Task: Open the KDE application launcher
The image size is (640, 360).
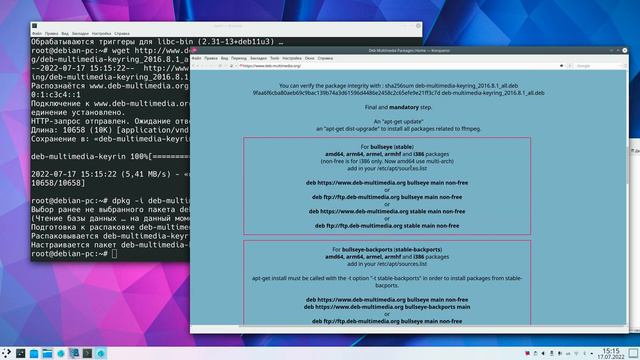Action: click(7, 353)
